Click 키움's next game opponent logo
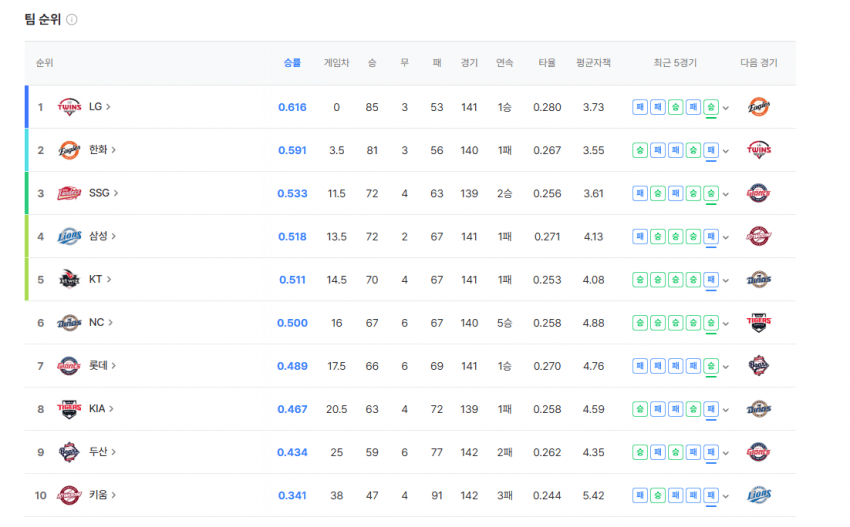850x527 pixels. click(759, 494)
